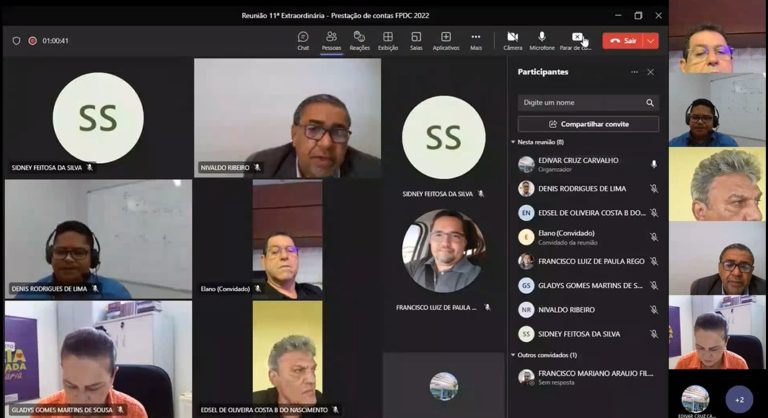Screen dimensions: 768x418
Task: Select FRANCISCO MARIANO ARAUJO invited entry
Action: [588, 377]
